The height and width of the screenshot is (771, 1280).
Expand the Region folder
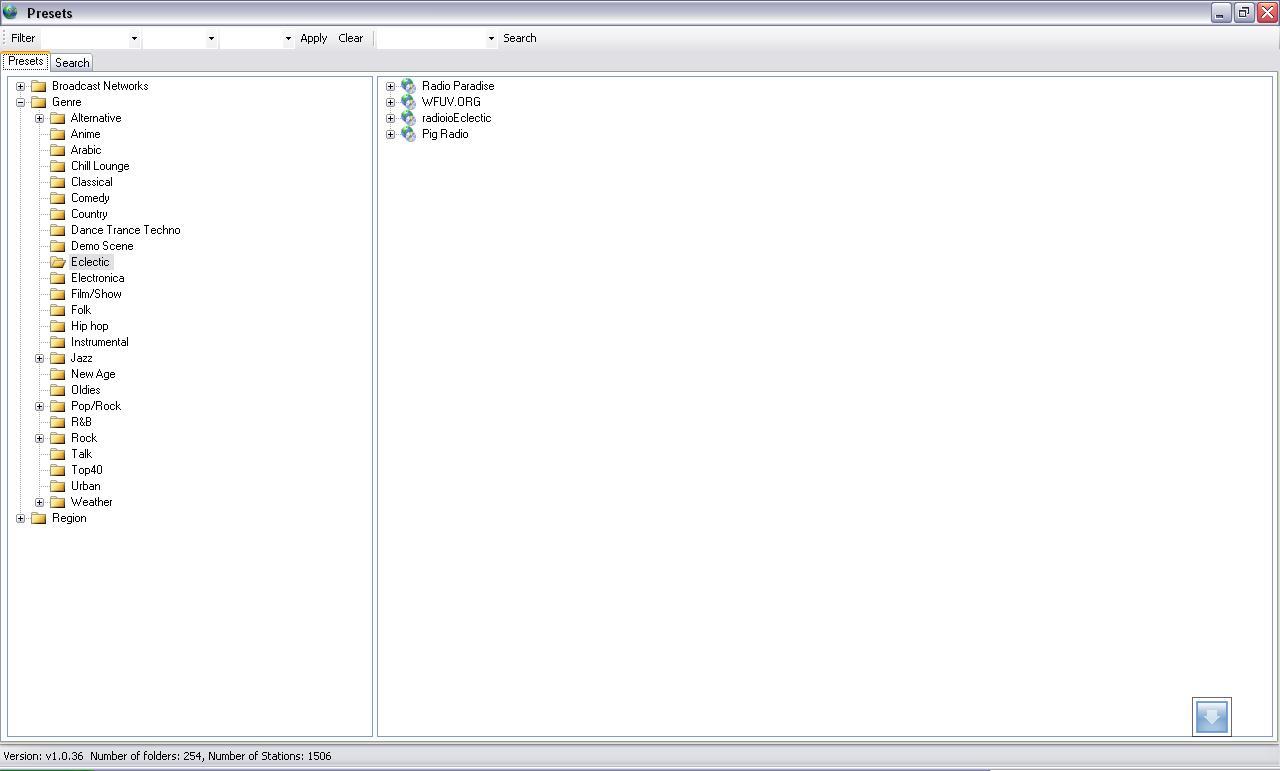21,518
